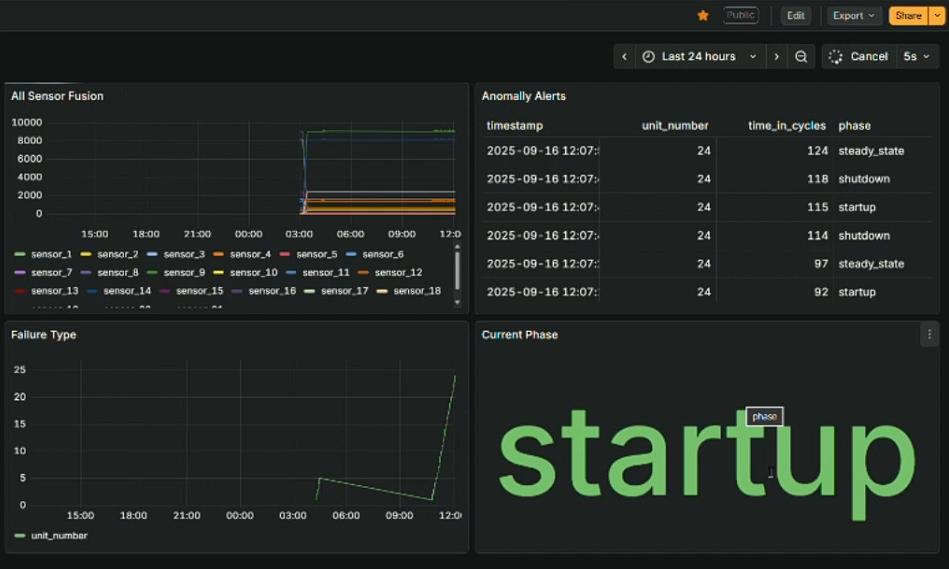Open dashboard Edit mode
Image resolution: width=949 pixels, height=569 pixels.
[796, 16]
